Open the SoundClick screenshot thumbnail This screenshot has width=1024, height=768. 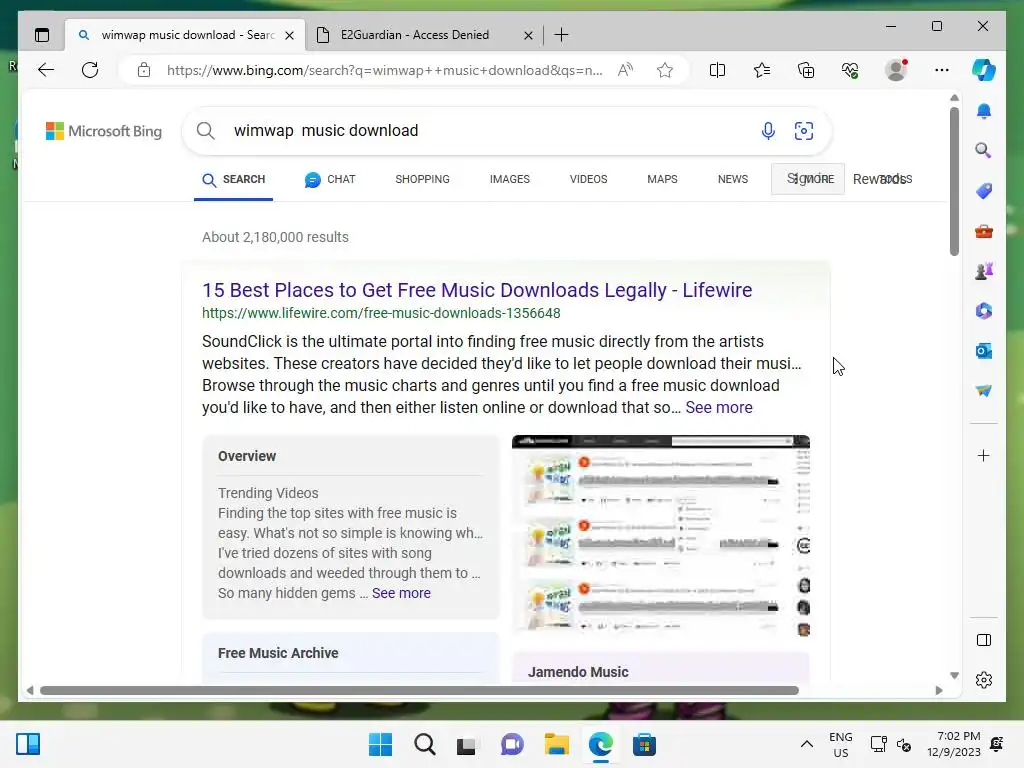[661, 536]
